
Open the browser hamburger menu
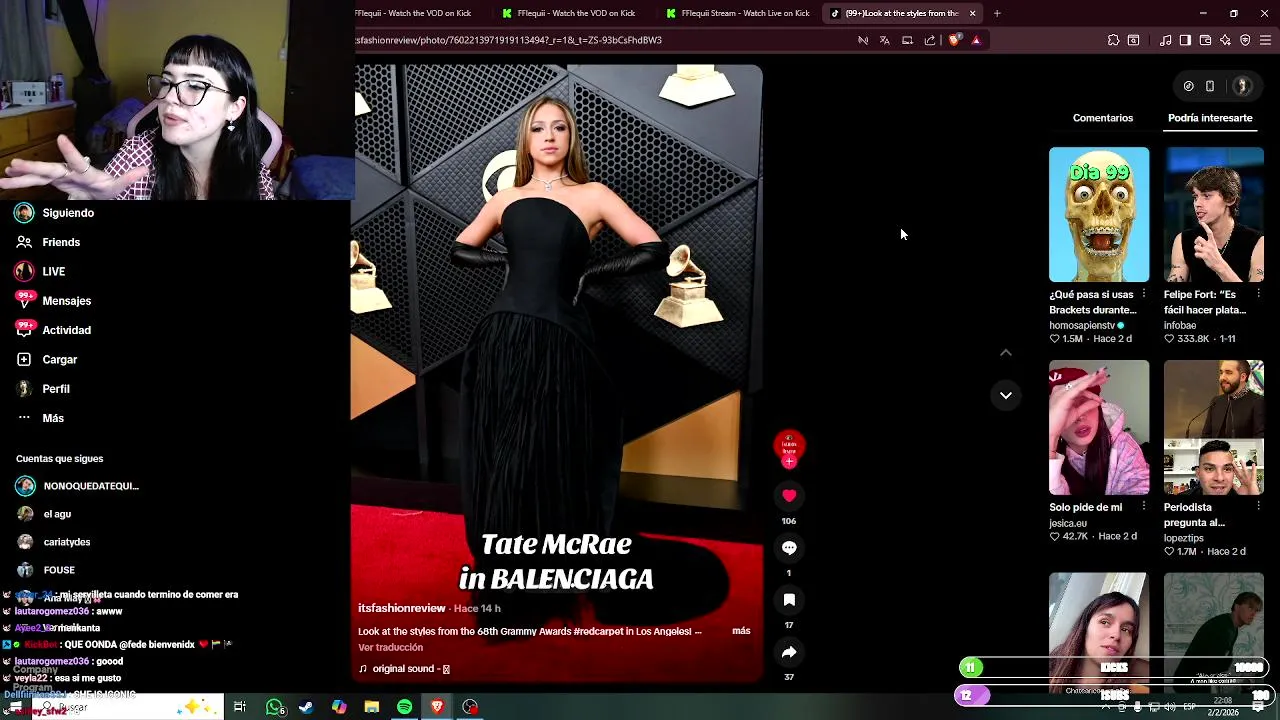(x=1265, y=40)
